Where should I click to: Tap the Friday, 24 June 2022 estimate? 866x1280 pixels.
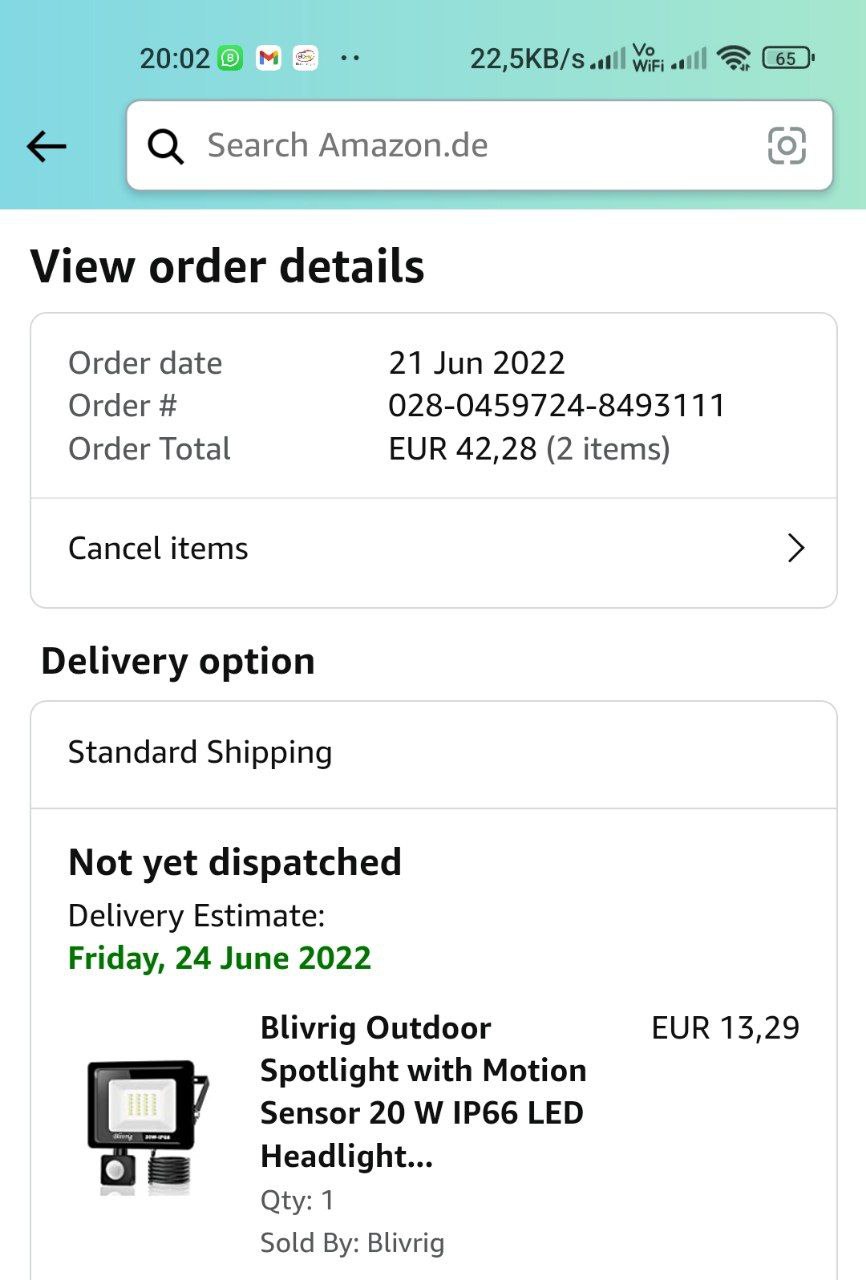(219, 958)
